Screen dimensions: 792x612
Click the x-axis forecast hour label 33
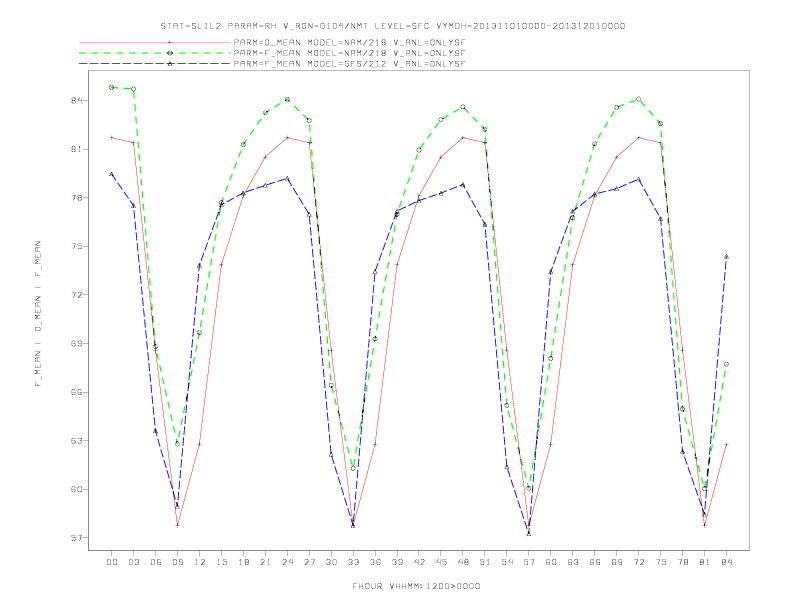353,562
